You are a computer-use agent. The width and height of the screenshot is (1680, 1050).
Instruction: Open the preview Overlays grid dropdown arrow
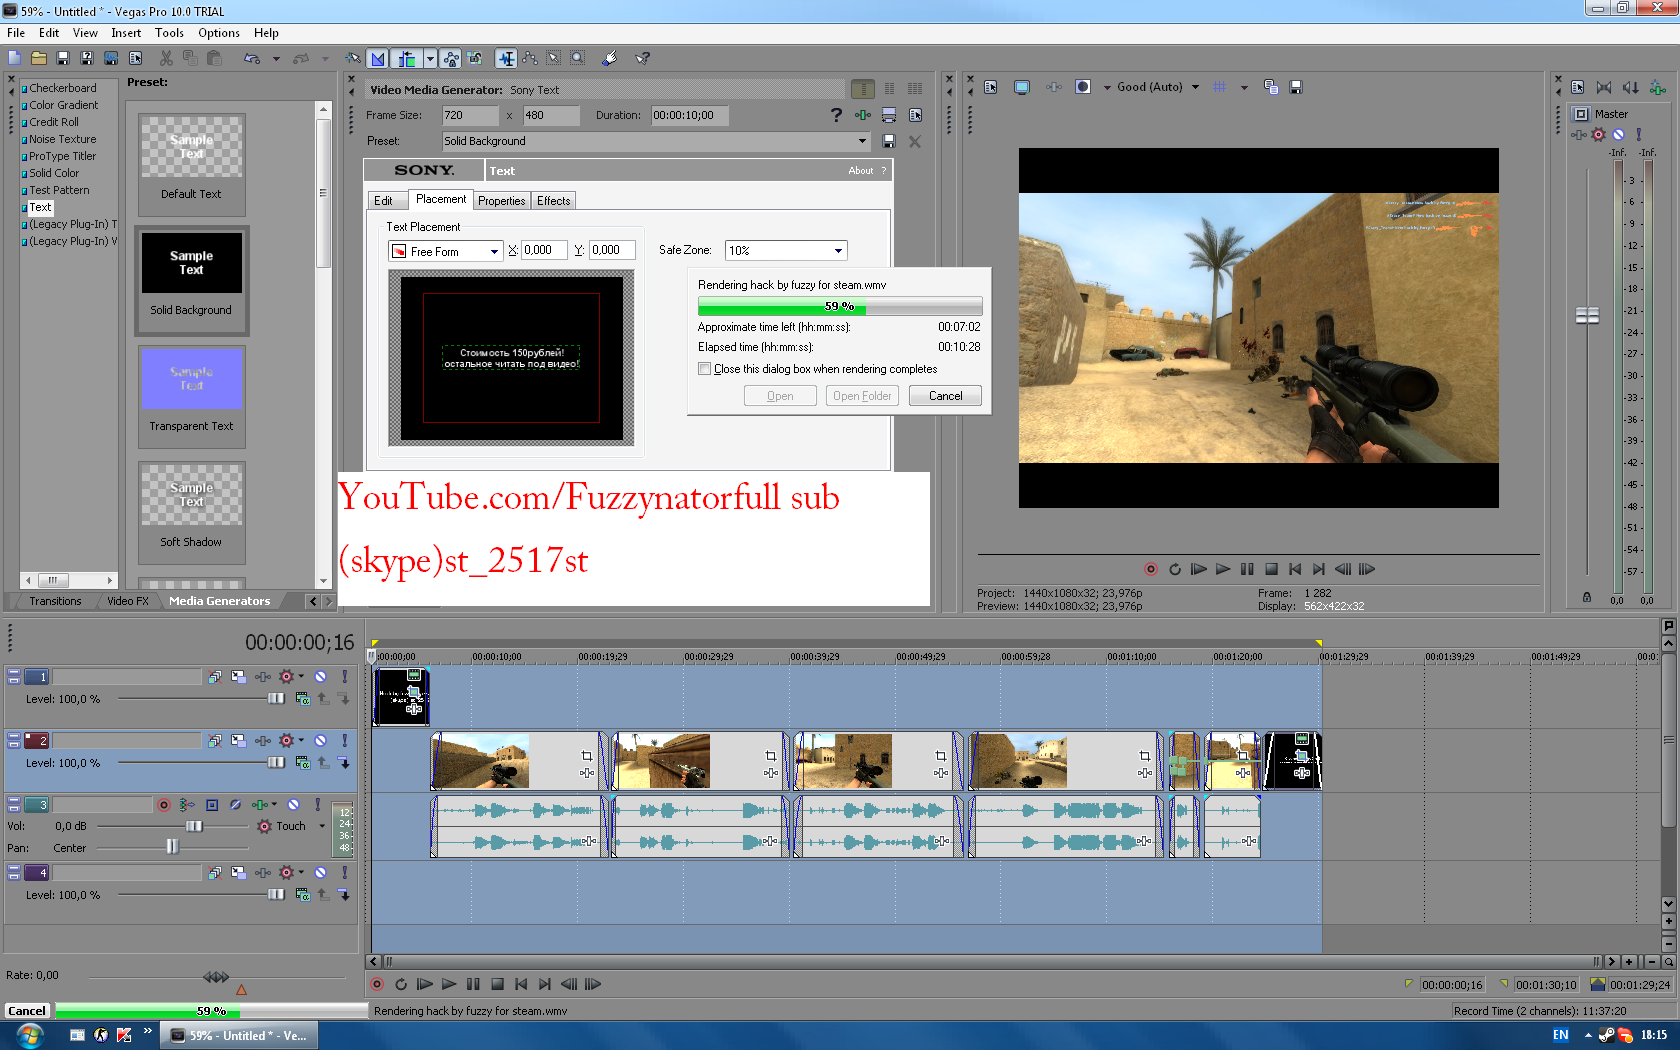coord(1244,87)
